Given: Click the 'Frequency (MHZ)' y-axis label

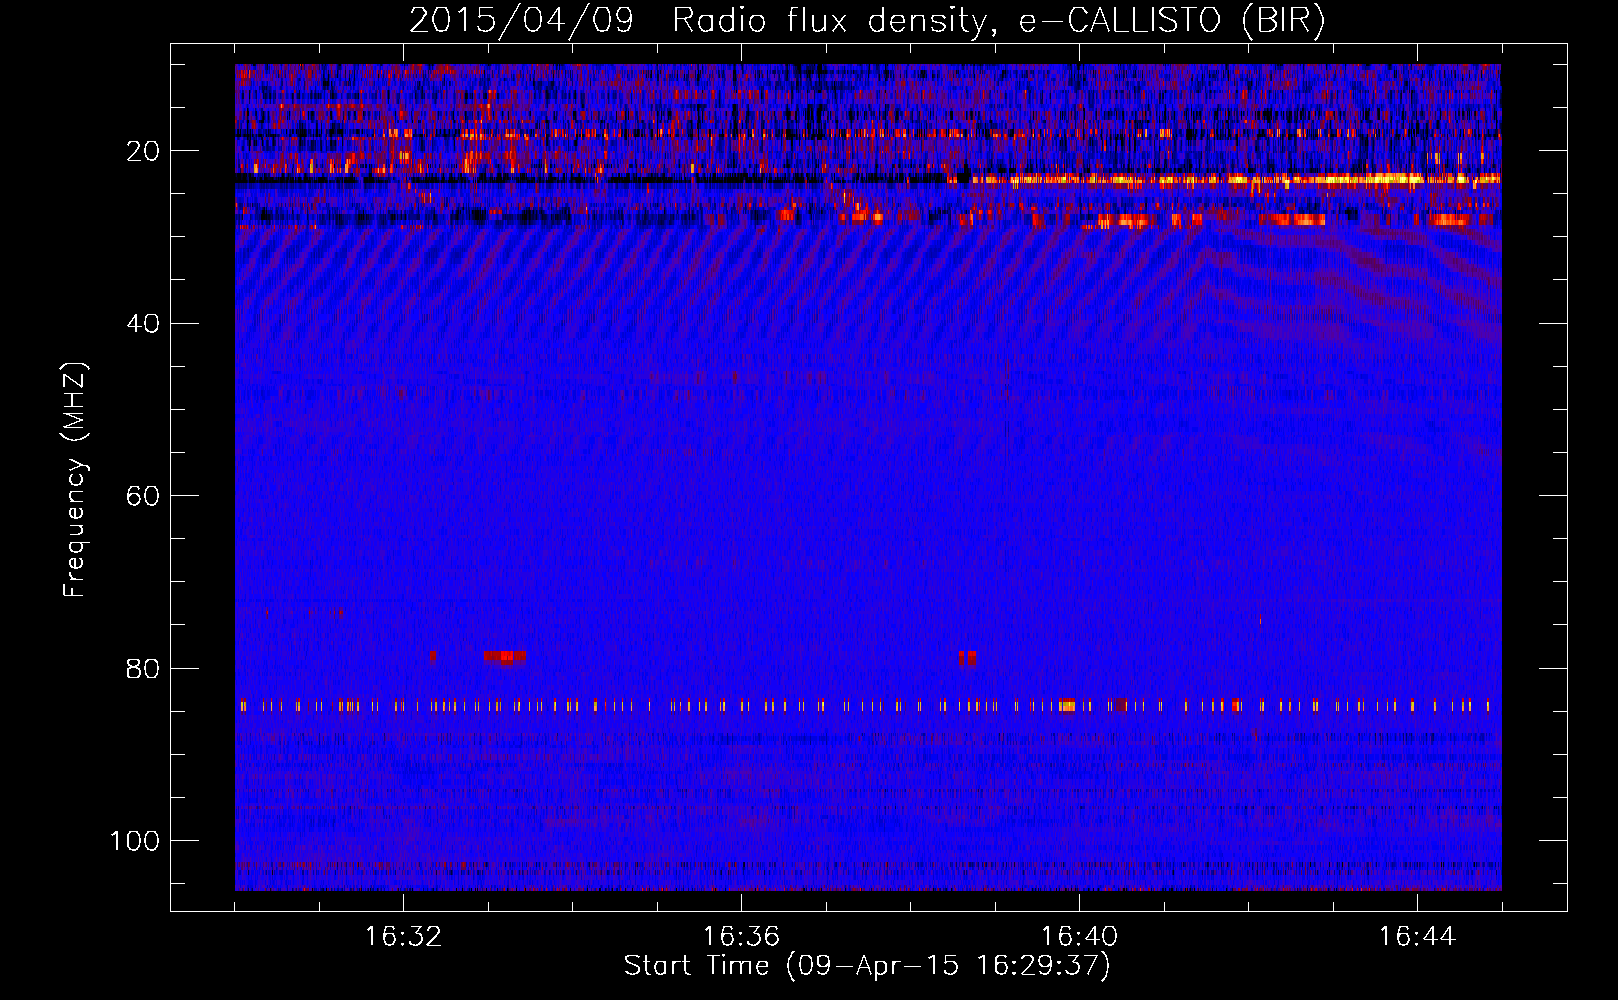Looking at the screenshot, I should coord(74,480).
